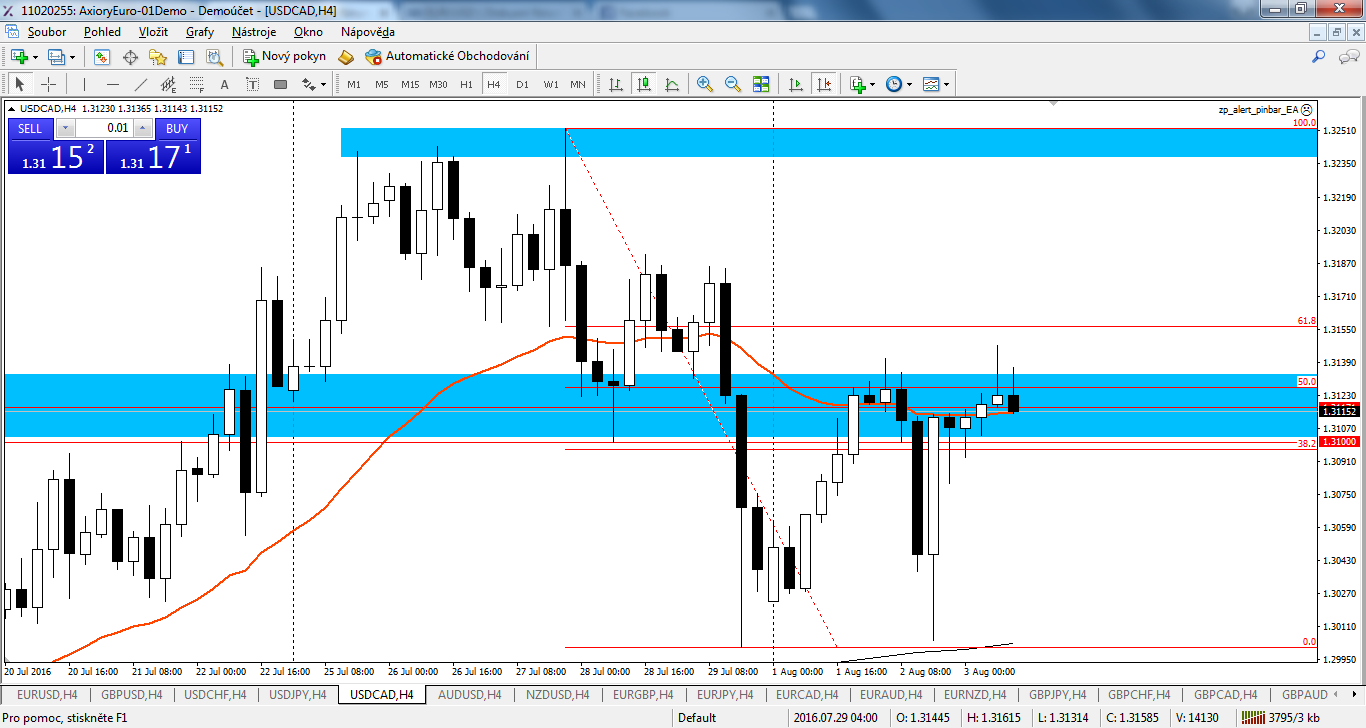1366x728 pixels.
Task: Toggle the Terminal panel icon
Action: click(x=186, y=57)
